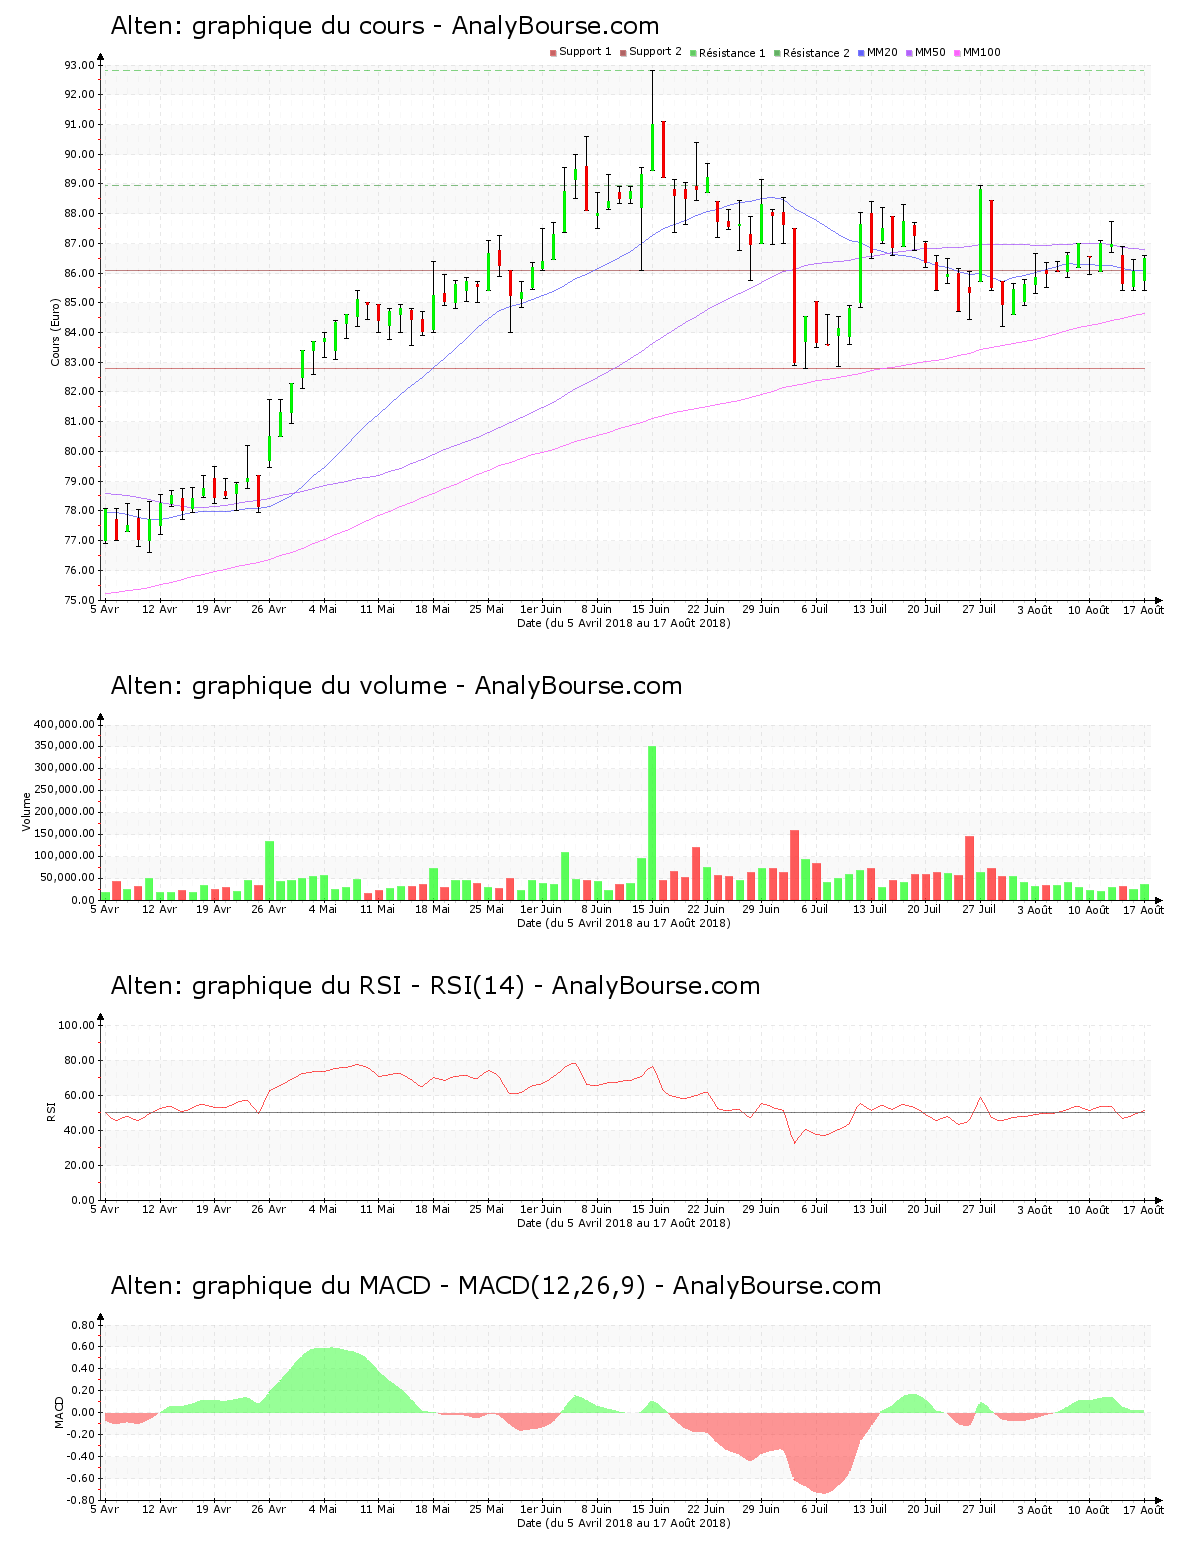Click the '-0.80' MACD axis value

82,1500
